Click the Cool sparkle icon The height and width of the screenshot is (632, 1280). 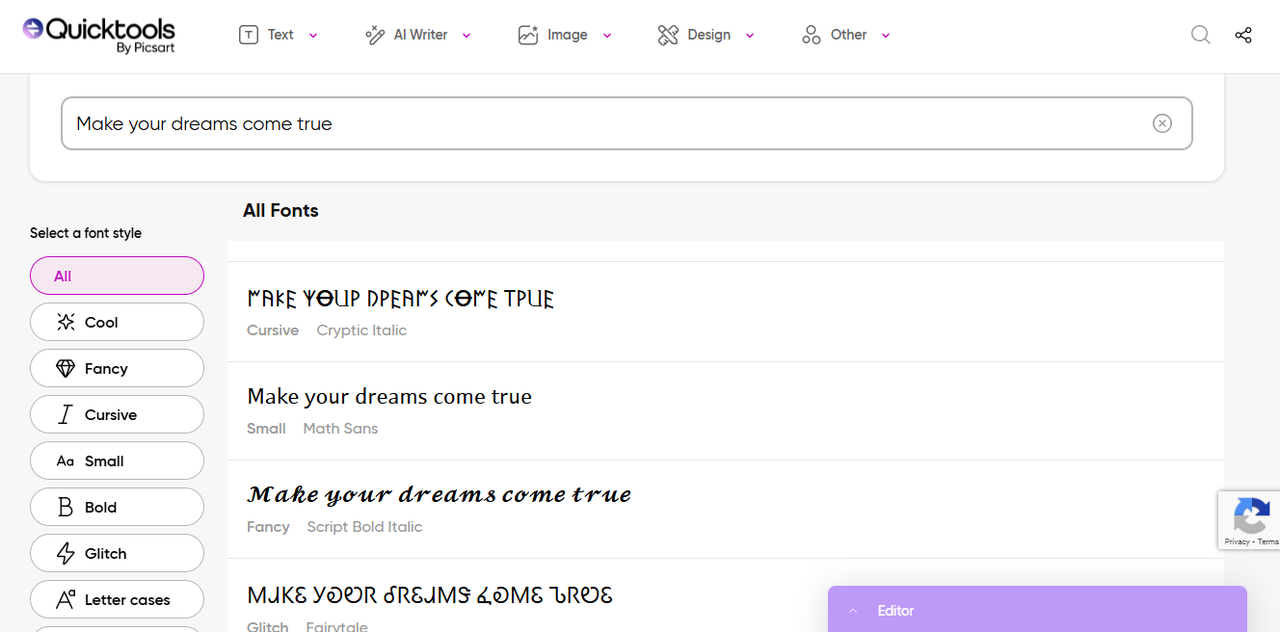point(66,322)
